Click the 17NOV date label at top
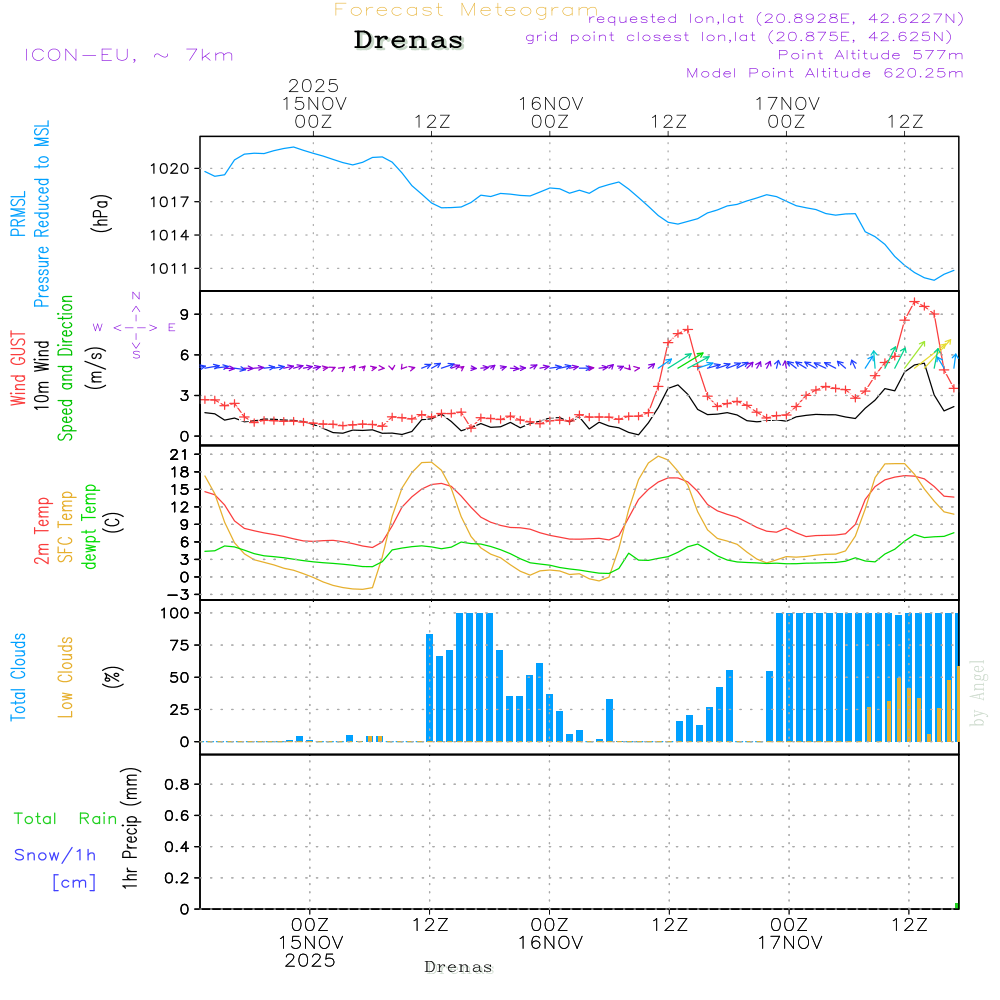The height and width of the screenshot is (1000, 1000). (x=787, y=103)
